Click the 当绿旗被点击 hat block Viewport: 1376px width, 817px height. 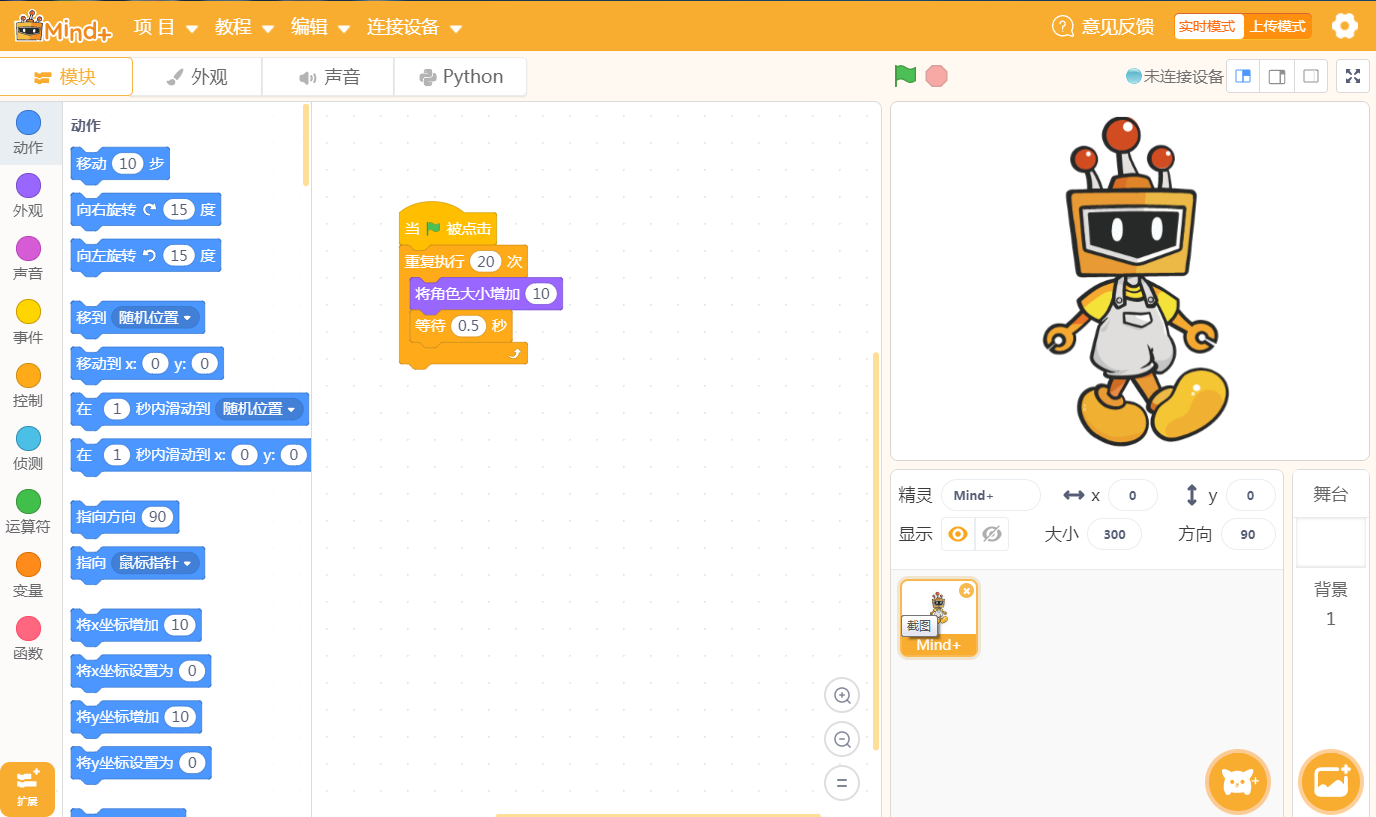point(448,226)
